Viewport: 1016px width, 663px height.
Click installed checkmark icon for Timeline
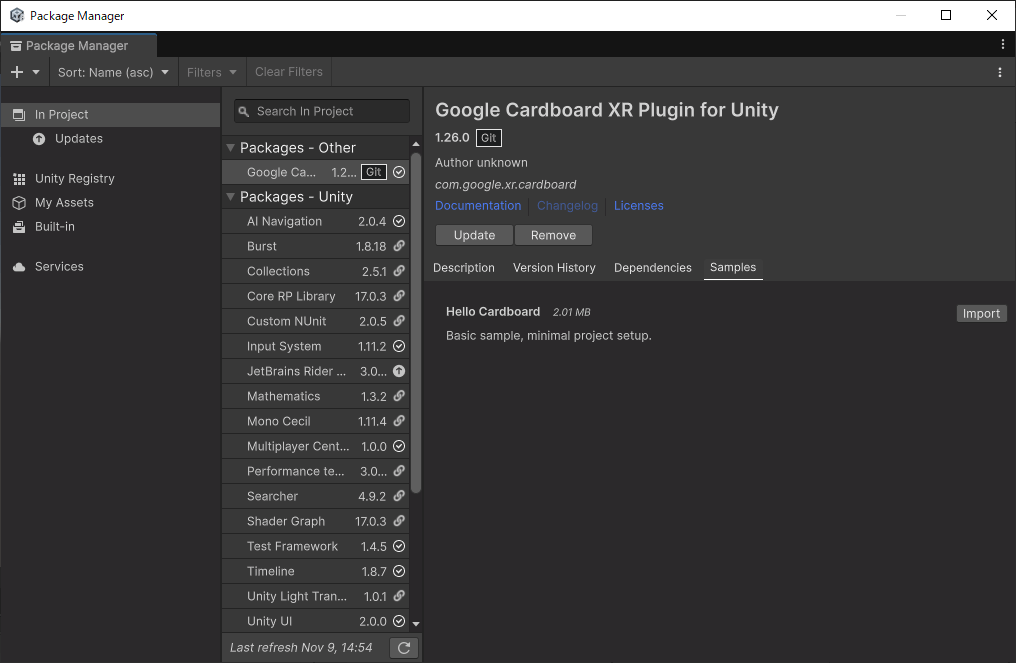(x=399, y=572)
